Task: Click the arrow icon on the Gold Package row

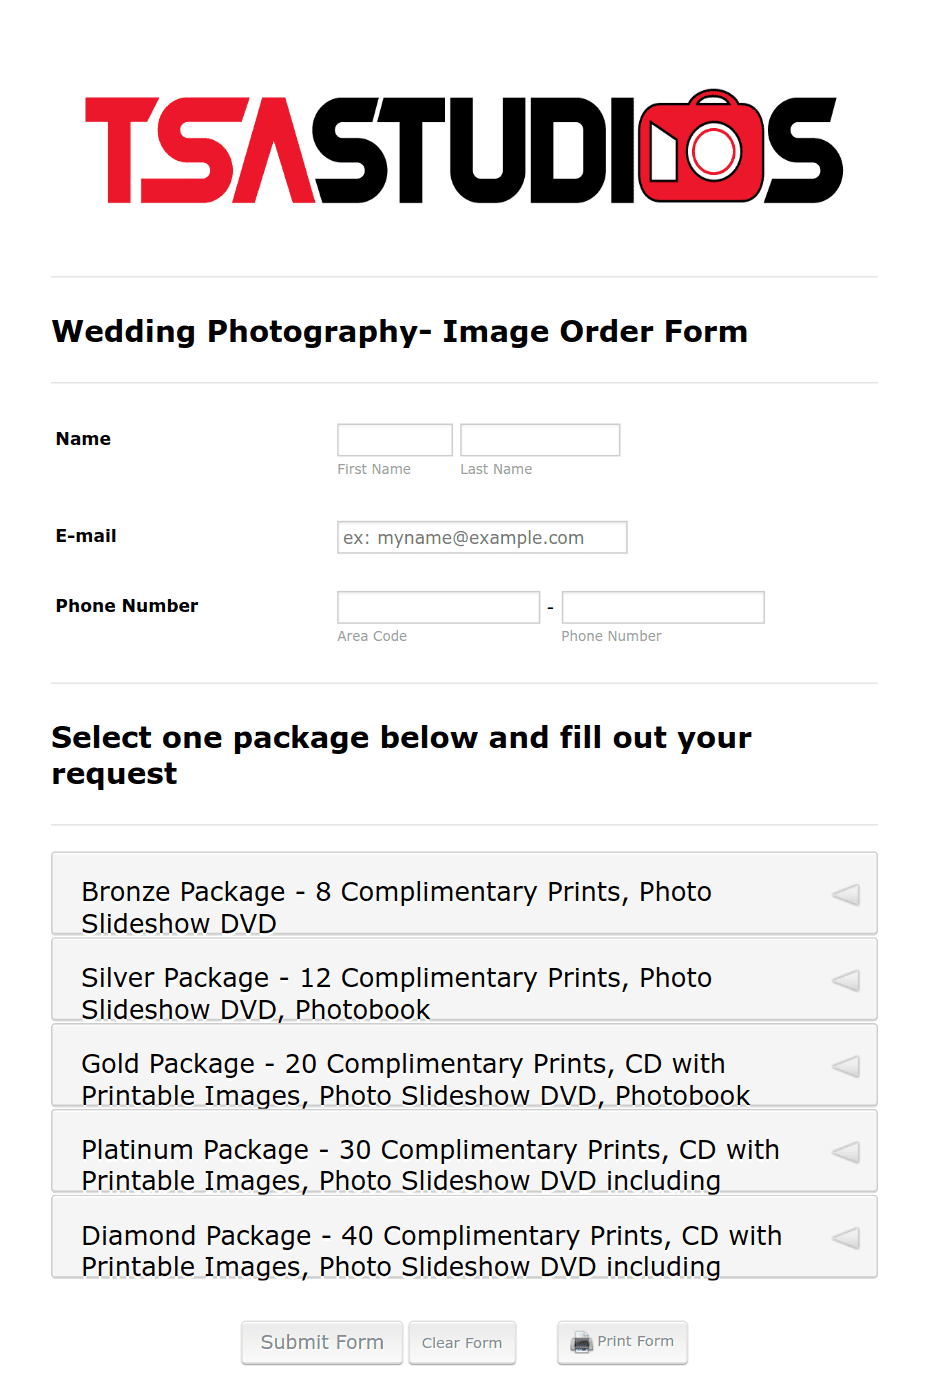Action: click(845, 1065)
